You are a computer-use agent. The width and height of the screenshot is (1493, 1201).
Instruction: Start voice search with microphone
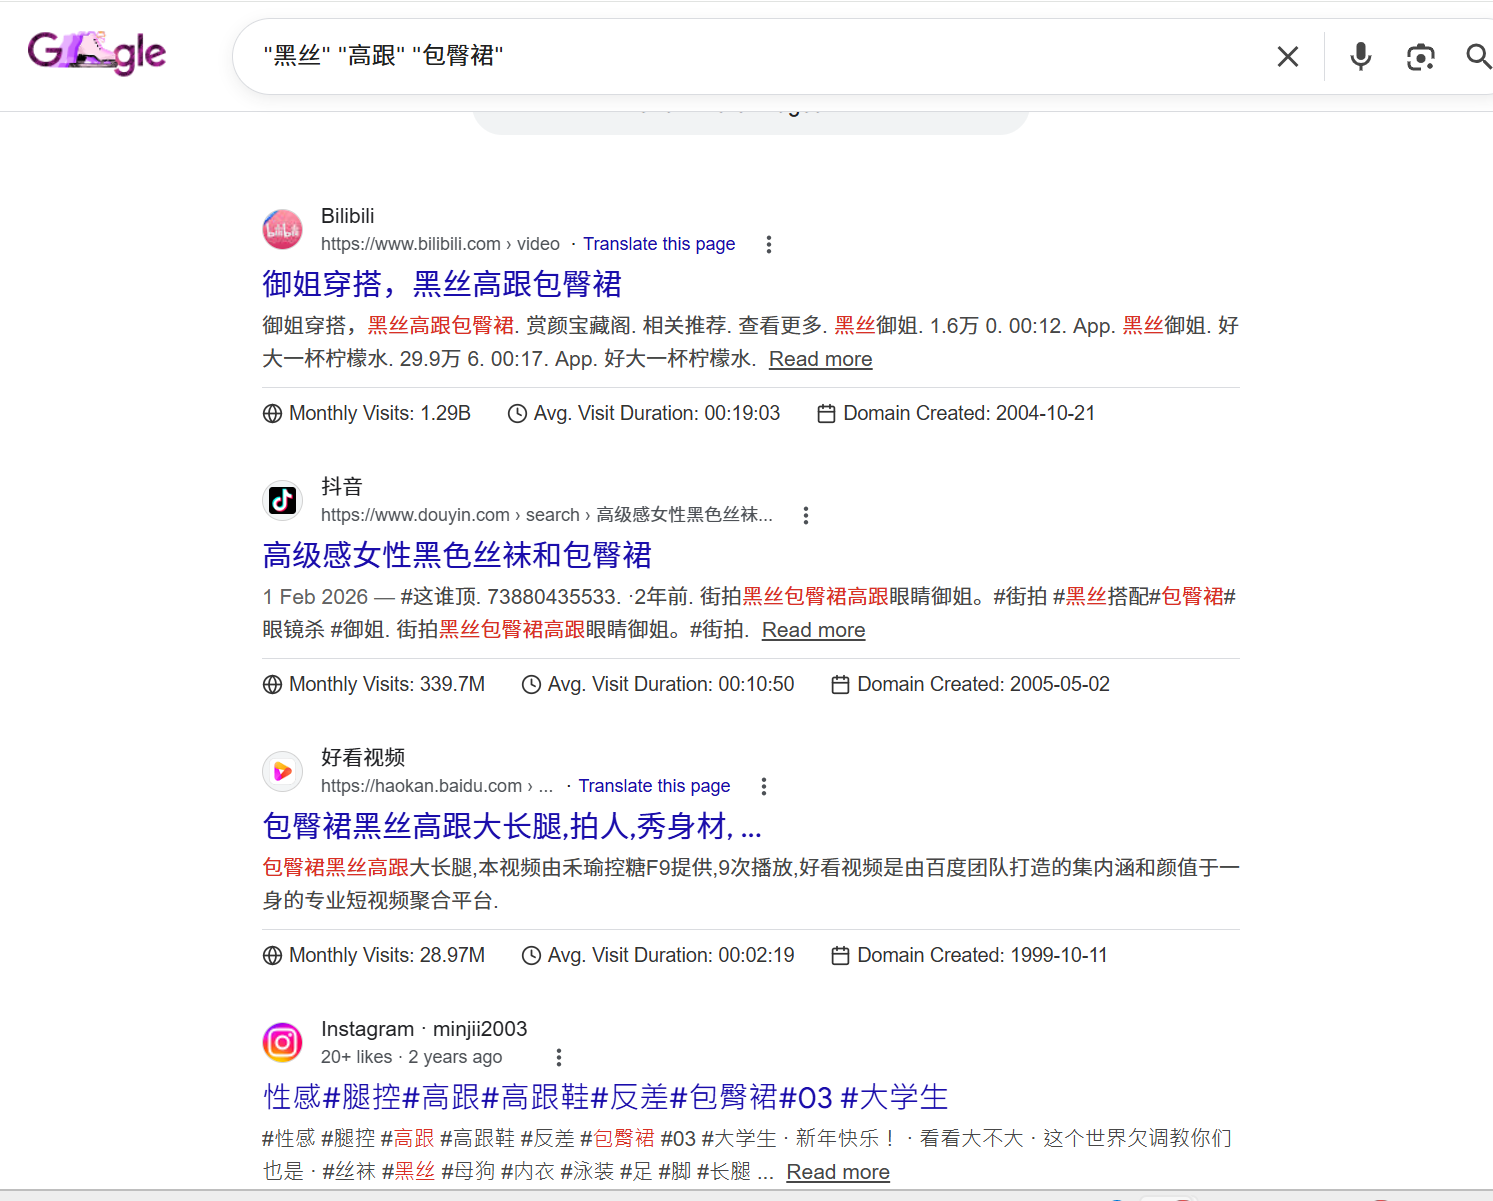pyautogui.click(x=1360, y=57)
